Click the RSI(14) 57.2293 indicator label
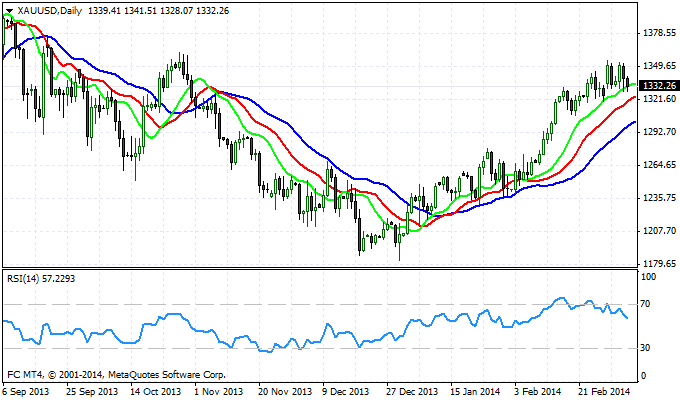680x400 pixels. (41, 279)
